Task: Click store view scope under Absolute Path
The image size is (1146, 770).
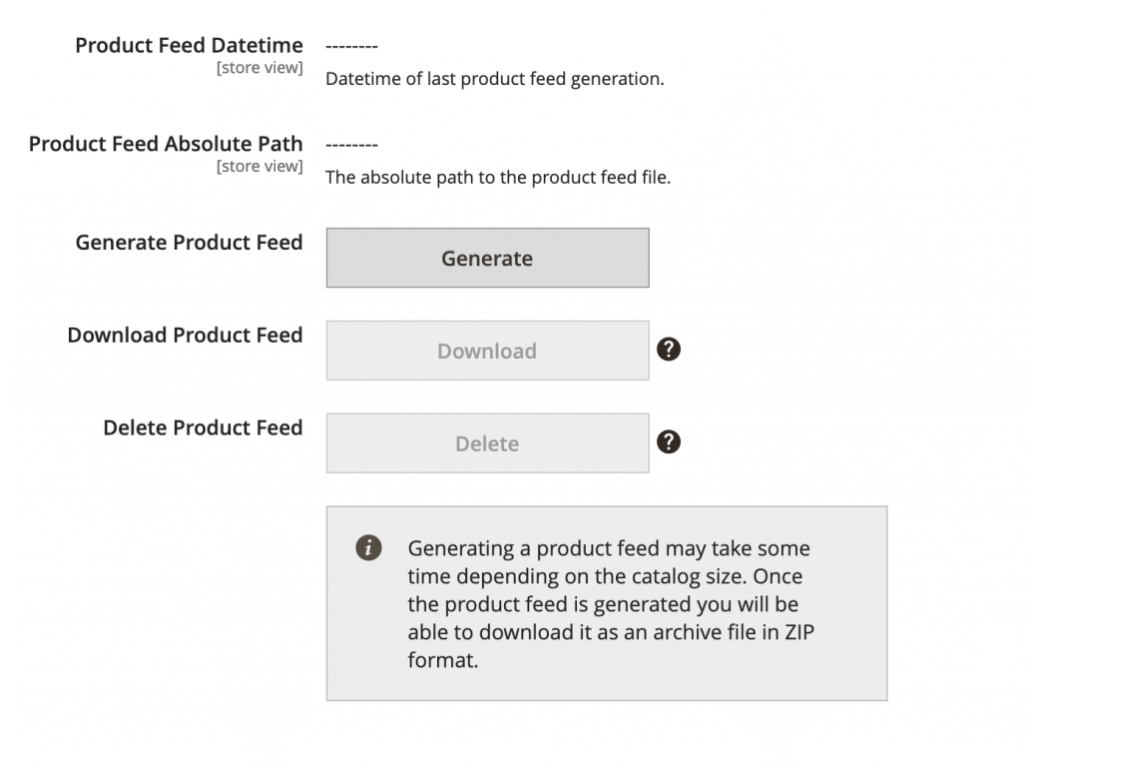Action: pyautogui.click(x=259, y=167)
